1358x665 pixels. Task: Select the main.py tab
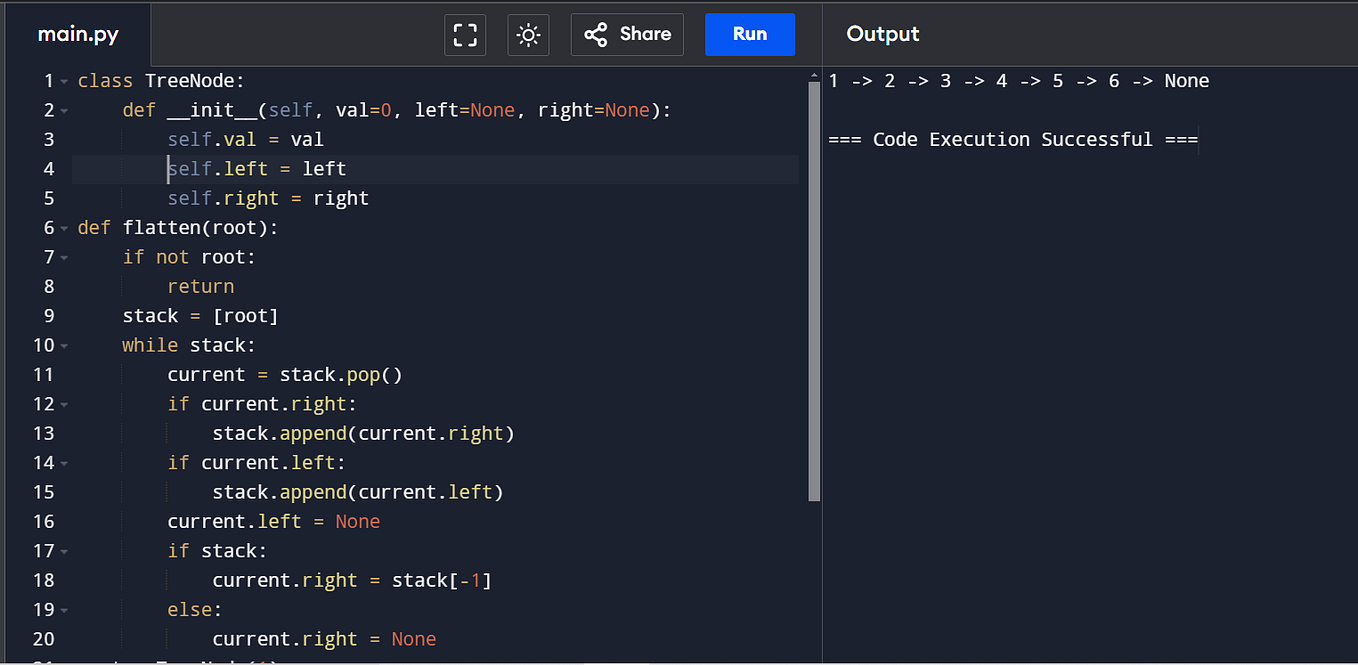click(77, 34)
